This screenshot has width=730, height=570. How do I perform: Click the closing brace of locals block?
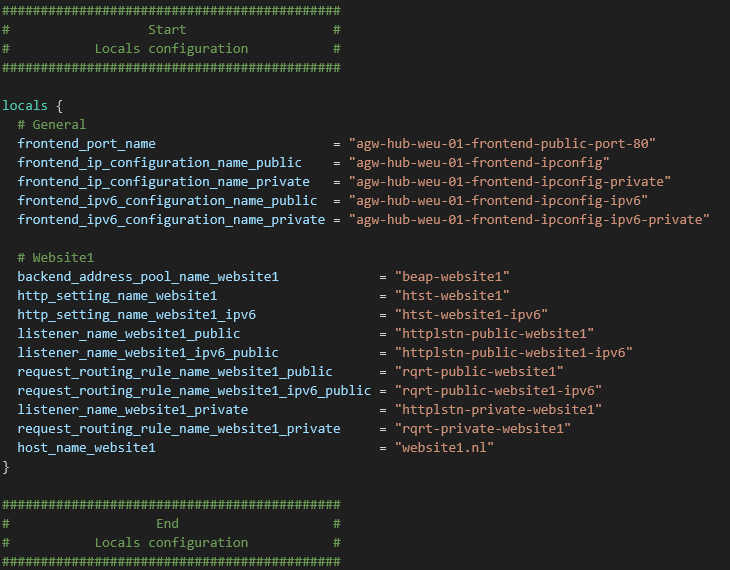click(x=6, y=466)
